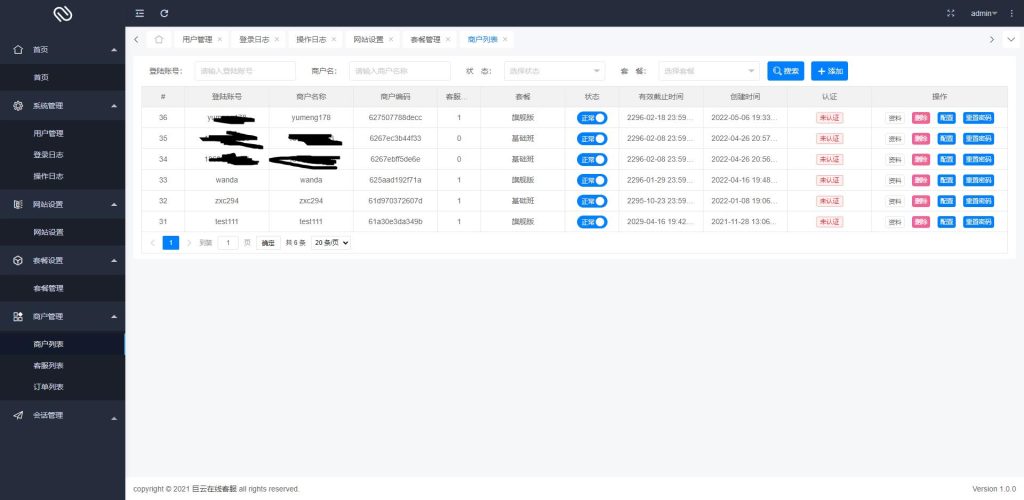Open the 套餐 select dropdown
The width and height of the screenshot is (1024, 500).
(x=708, y=71)
